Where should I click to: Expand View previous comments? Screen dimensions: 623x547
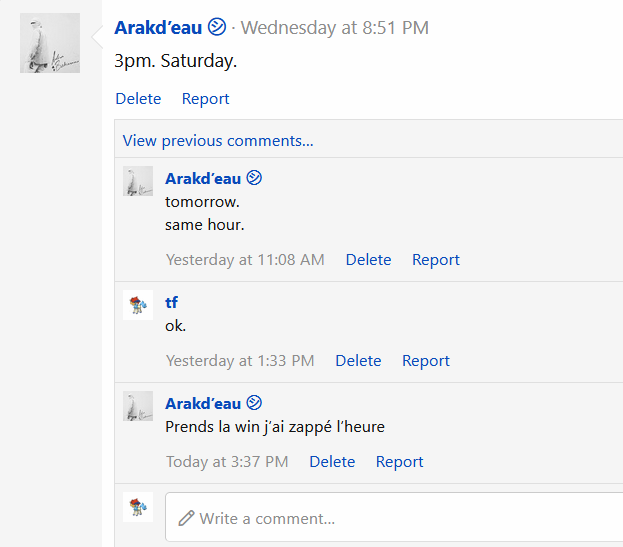point(218,141)
